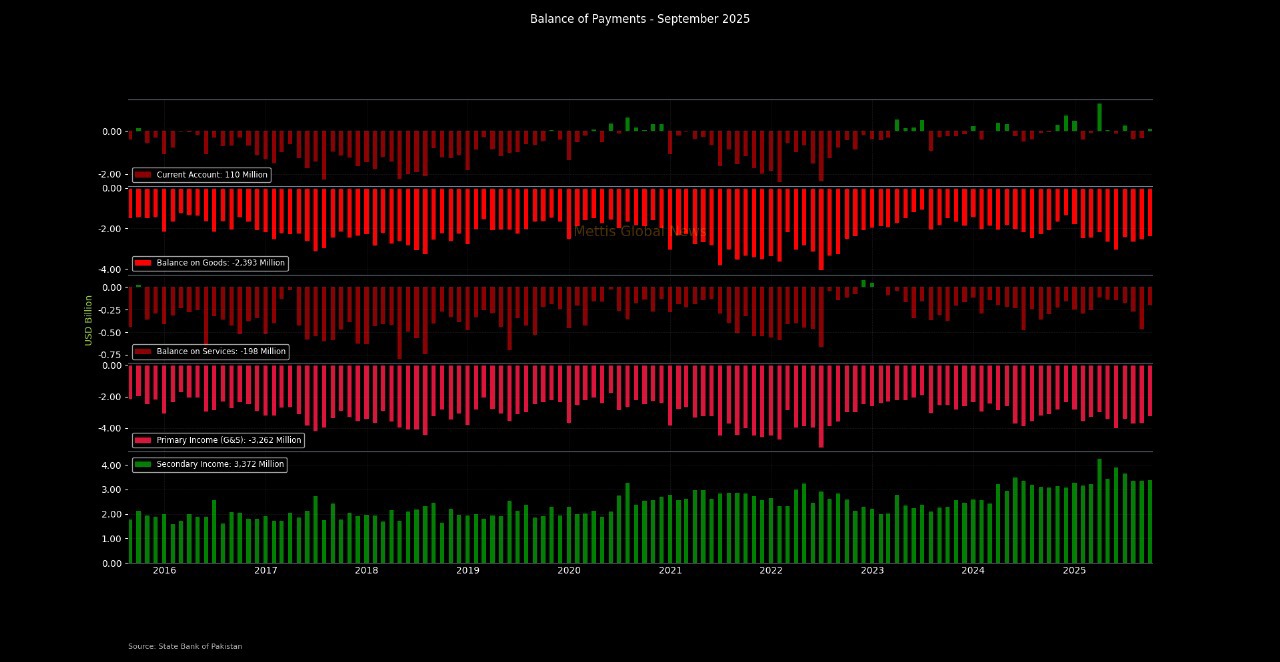Viewport: 1280px width, 662px height.
Task: Select the 2025 x-axis year label
Action: 1074,571
